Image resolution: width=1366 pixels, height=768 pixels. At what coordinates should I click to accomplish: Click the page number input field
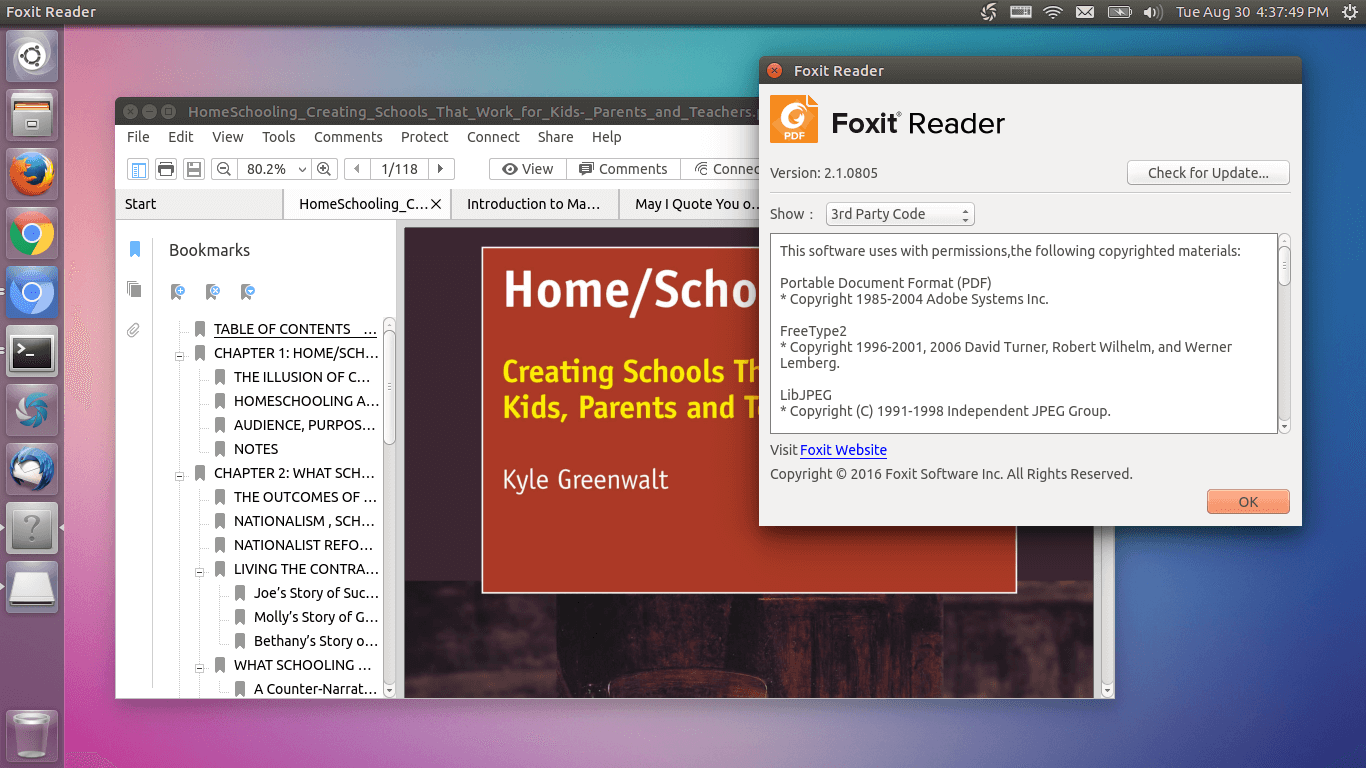[400, 168]
